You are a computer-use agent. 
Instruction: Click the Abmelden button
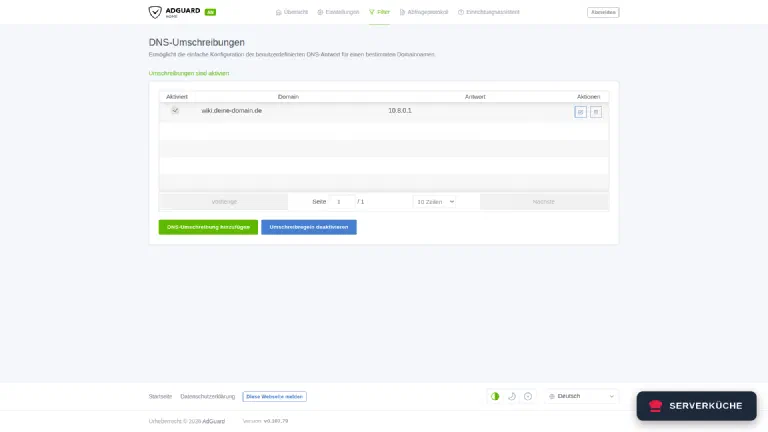pyautogui.click(x=603, y=12)
